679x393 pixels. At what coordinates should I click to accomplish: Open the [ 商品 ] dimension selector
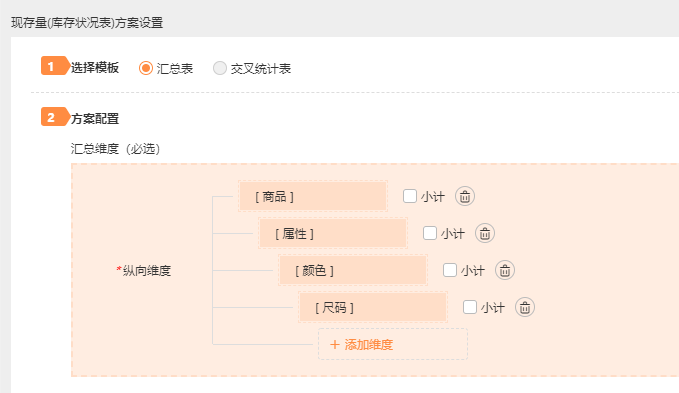pyautogui.click(x=313, y=196)
